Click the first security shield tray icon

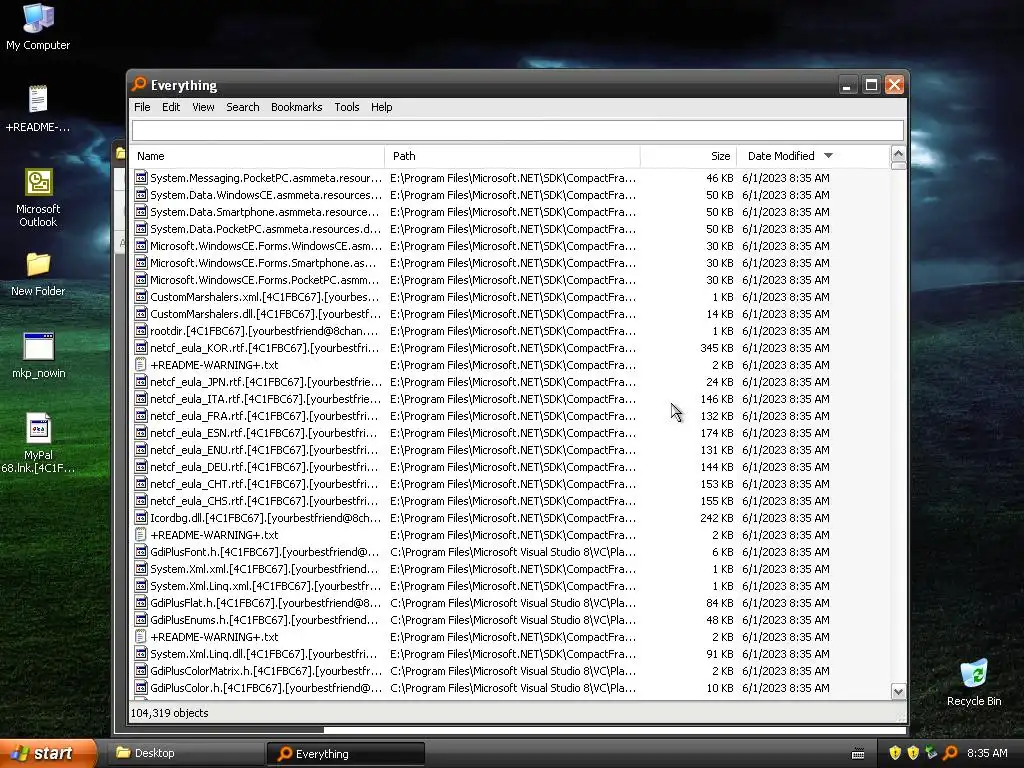coord(895,753)
